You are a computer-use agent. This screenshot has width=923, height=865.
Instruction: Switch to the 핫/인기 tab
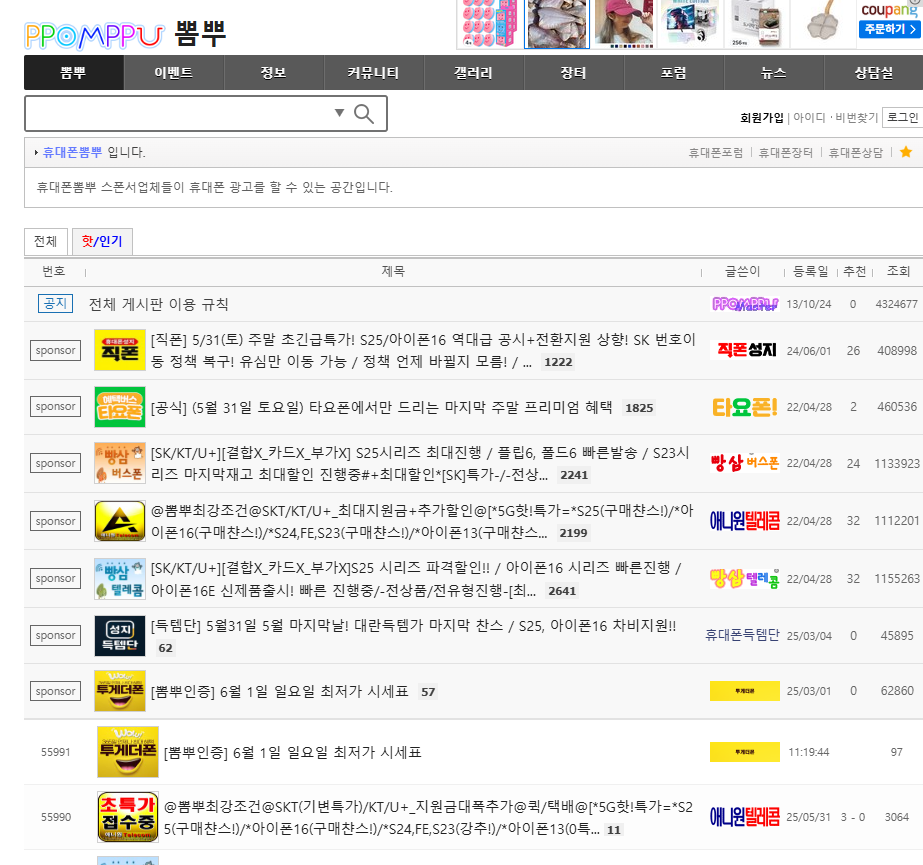(x=102, y=241)
